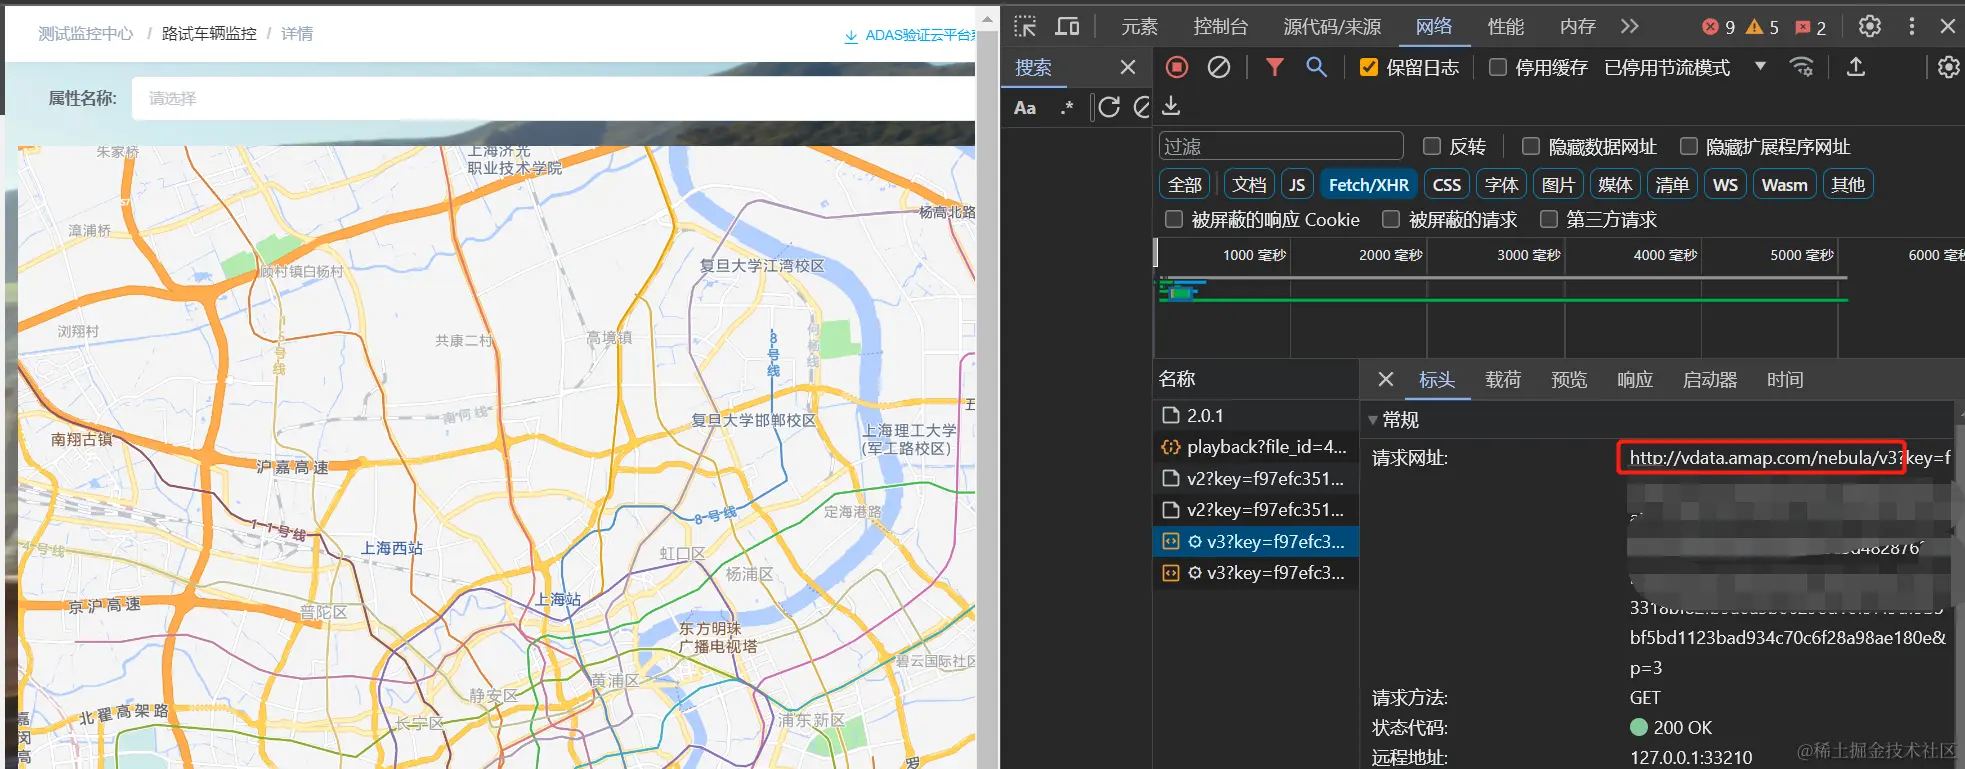Switch to the Sources tab

(x=1332, y=27)
